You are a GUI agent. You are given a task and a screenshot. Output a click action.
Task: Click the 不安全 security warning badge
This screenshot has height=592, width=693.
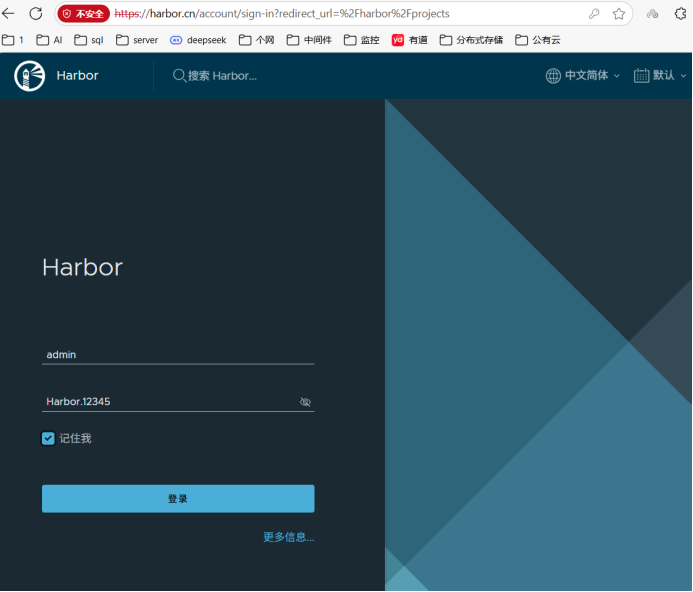coord(83,14)
